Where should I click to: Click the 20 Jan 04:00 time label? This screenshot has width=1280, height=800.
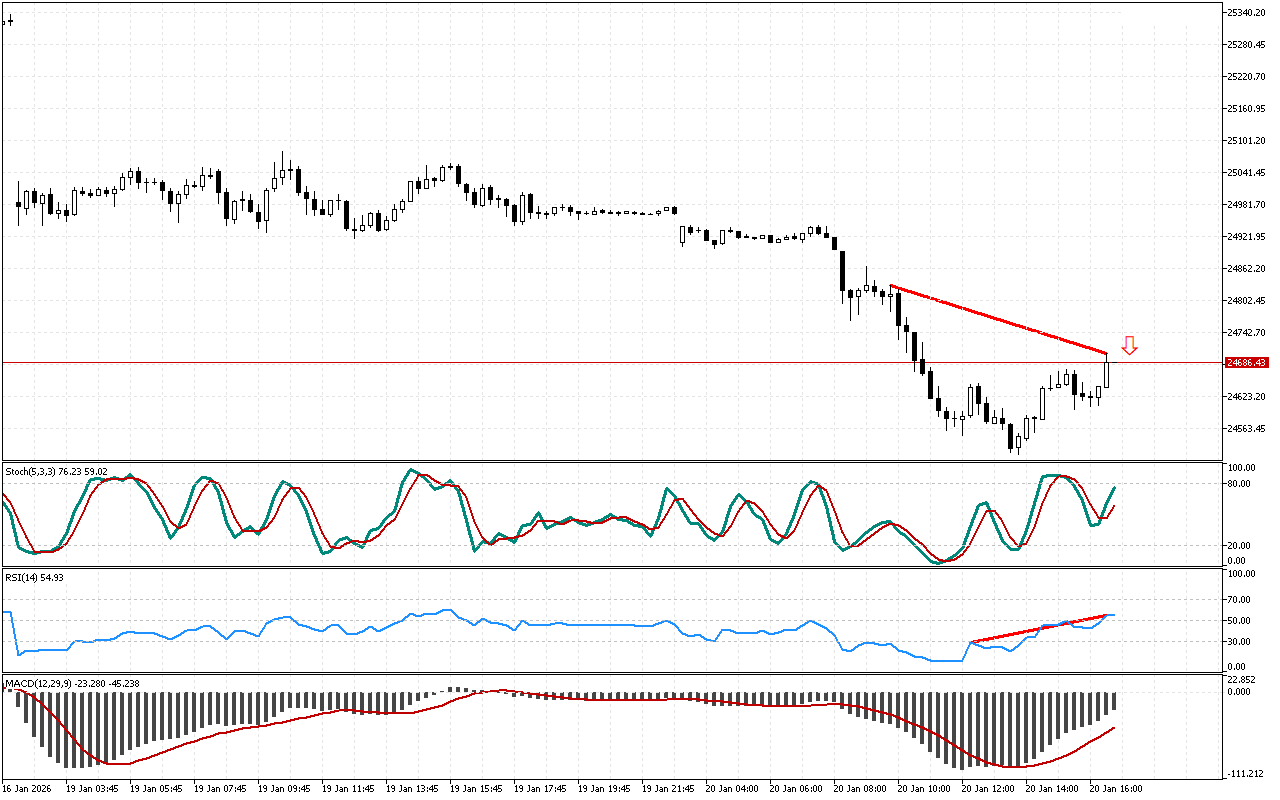click(x=731, y=788)
